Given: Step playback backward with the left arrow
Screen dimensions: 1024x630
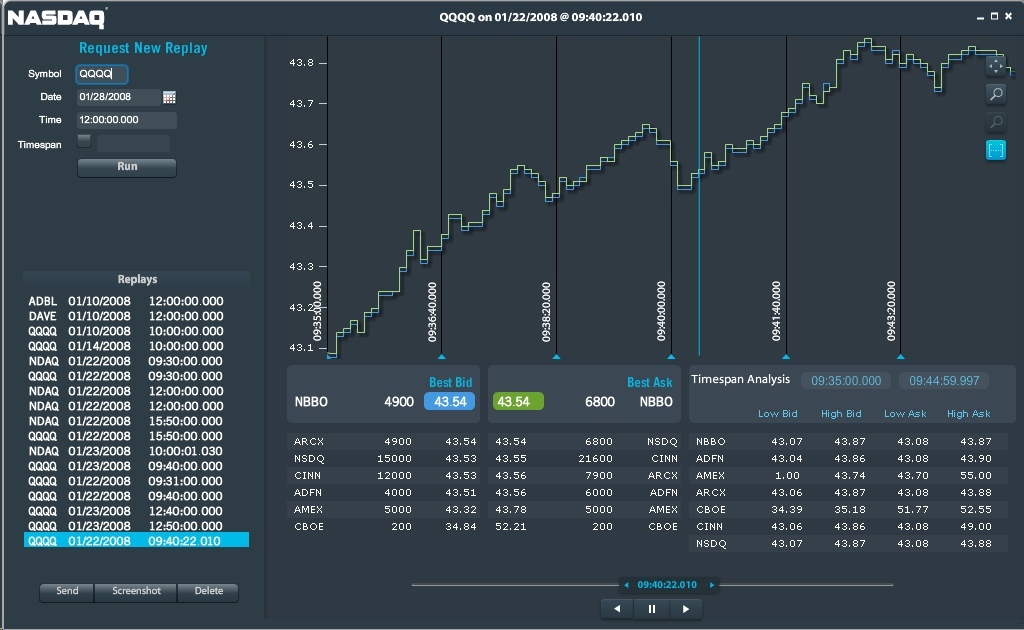Looking at the screenshot, I should 617,608.
